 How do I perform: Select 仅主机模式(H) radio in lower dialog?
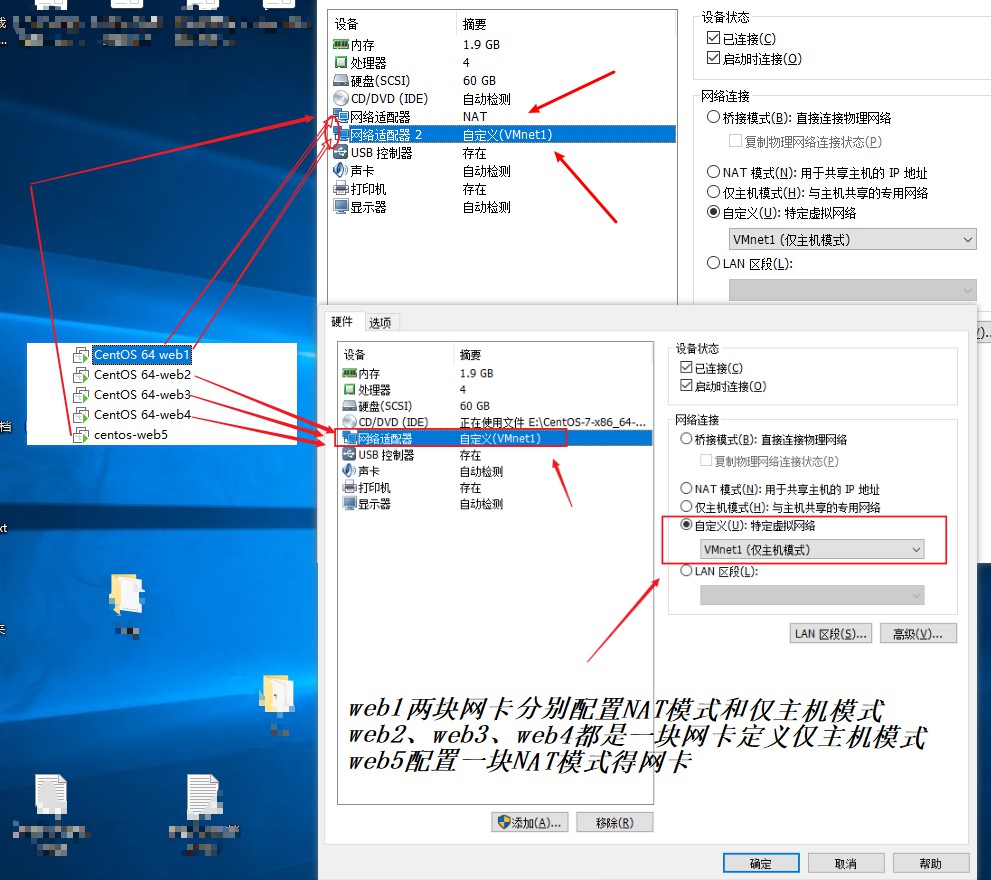(x=686, y=506)
